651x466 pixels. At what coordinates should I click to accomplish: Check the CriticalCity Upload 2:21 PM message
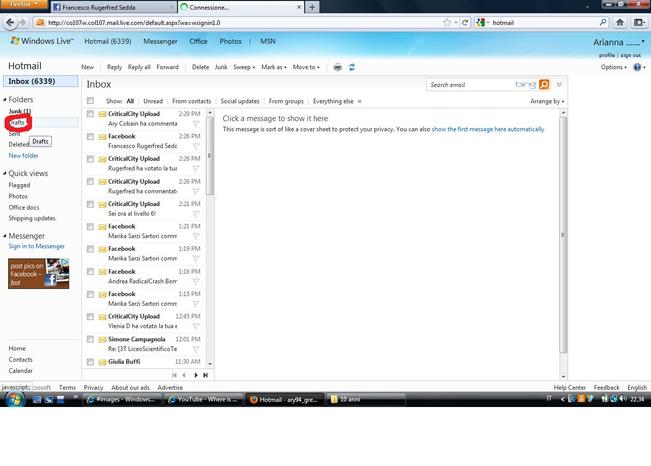pyautogui.click(x=90, y=204)
